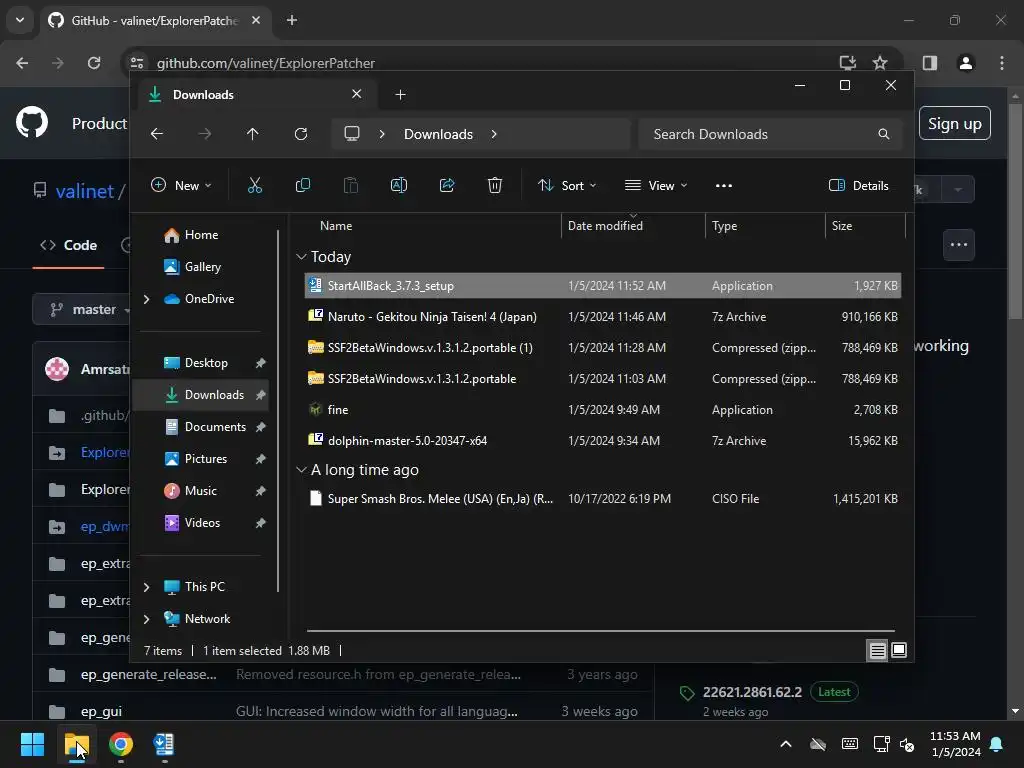The image size is (1024, 768).
Task: Click the 22621.2861.62.2 release link
Action: click(752, 692)
